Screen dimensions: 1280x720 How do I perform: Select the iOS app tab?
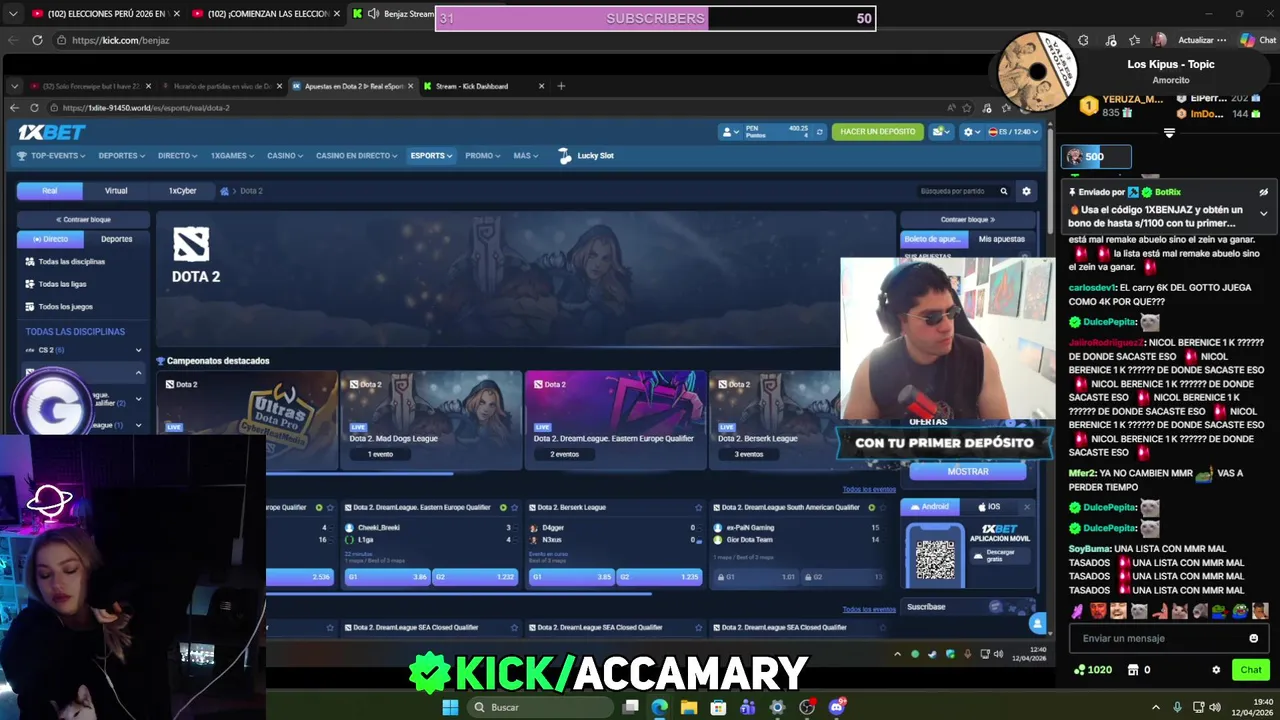pos(989,507)
